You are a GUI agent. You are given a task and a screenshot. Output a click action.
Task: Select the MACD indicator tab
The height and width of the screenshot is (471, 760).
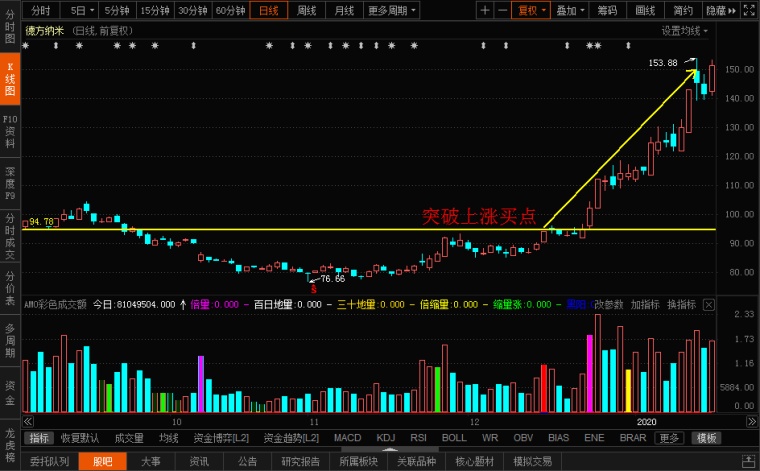[347, 438]
